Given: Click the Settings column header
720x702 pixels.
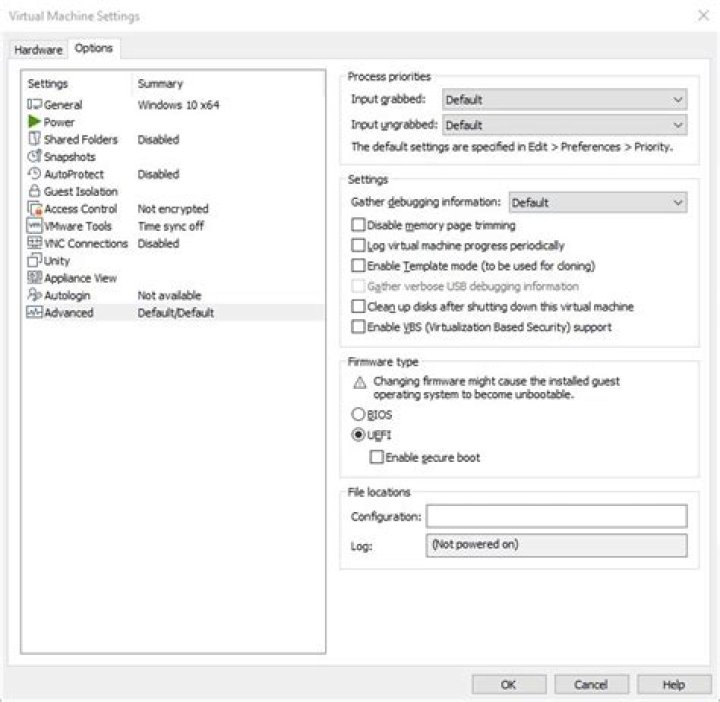Looking at the screenshot, I should click(48, 84).
